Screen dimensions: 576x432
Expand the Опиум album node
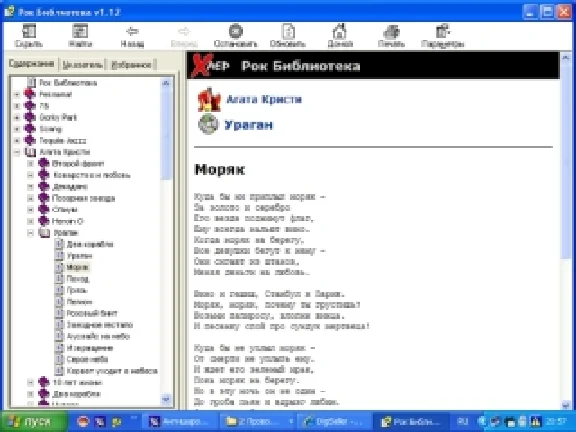31,210
